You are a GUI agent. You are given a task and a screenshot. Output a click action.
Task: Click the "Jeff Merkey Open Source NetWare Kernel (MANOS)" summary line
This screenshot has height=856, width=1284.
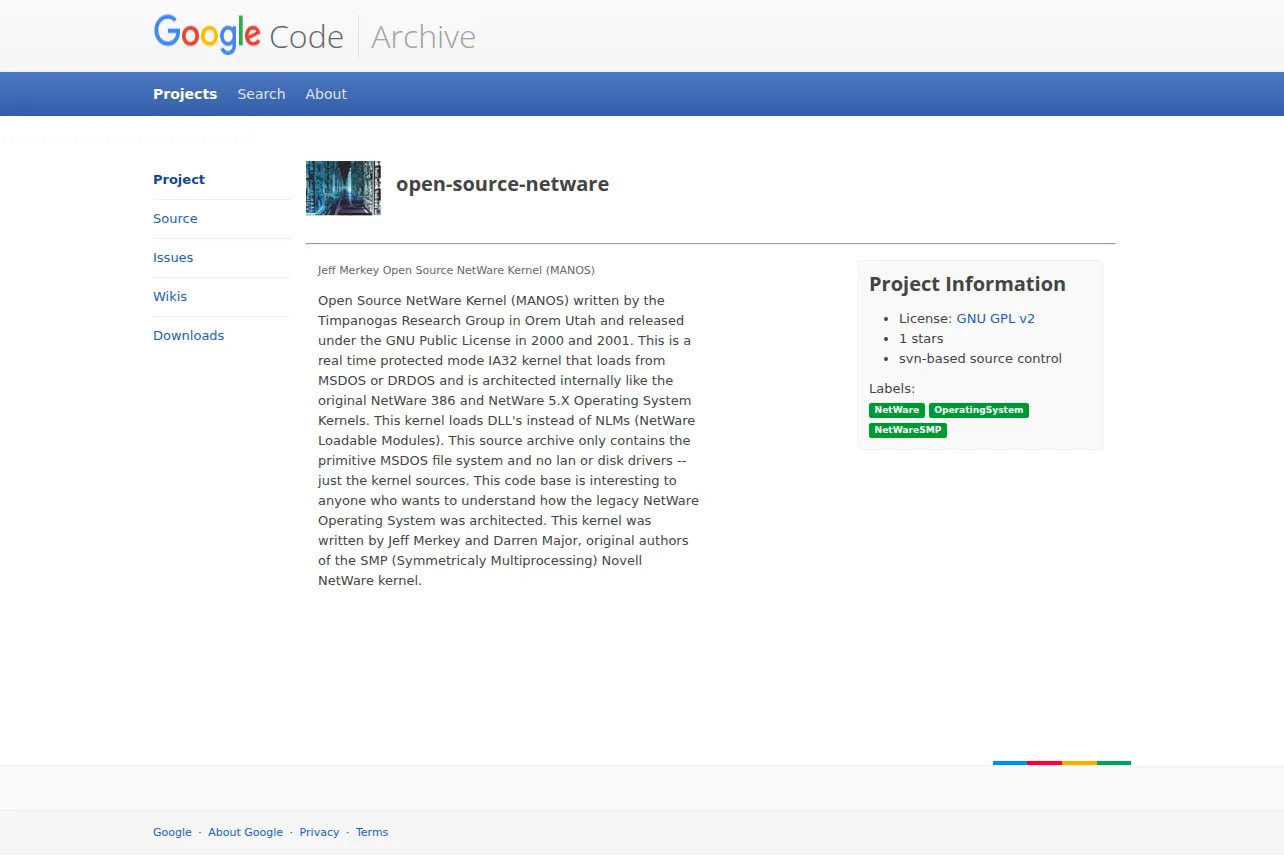pyautogui.click(x=456, y=270)
